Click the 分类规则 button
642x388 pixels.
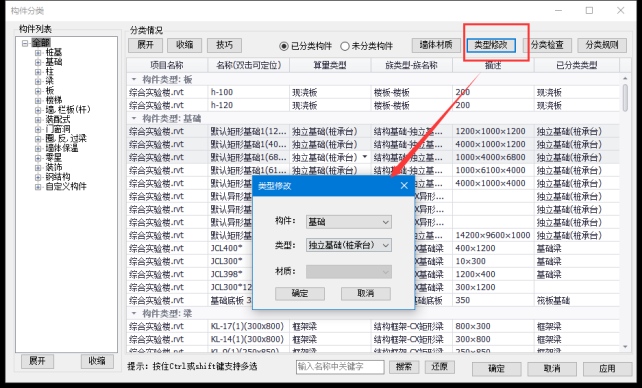pos(602,45)
